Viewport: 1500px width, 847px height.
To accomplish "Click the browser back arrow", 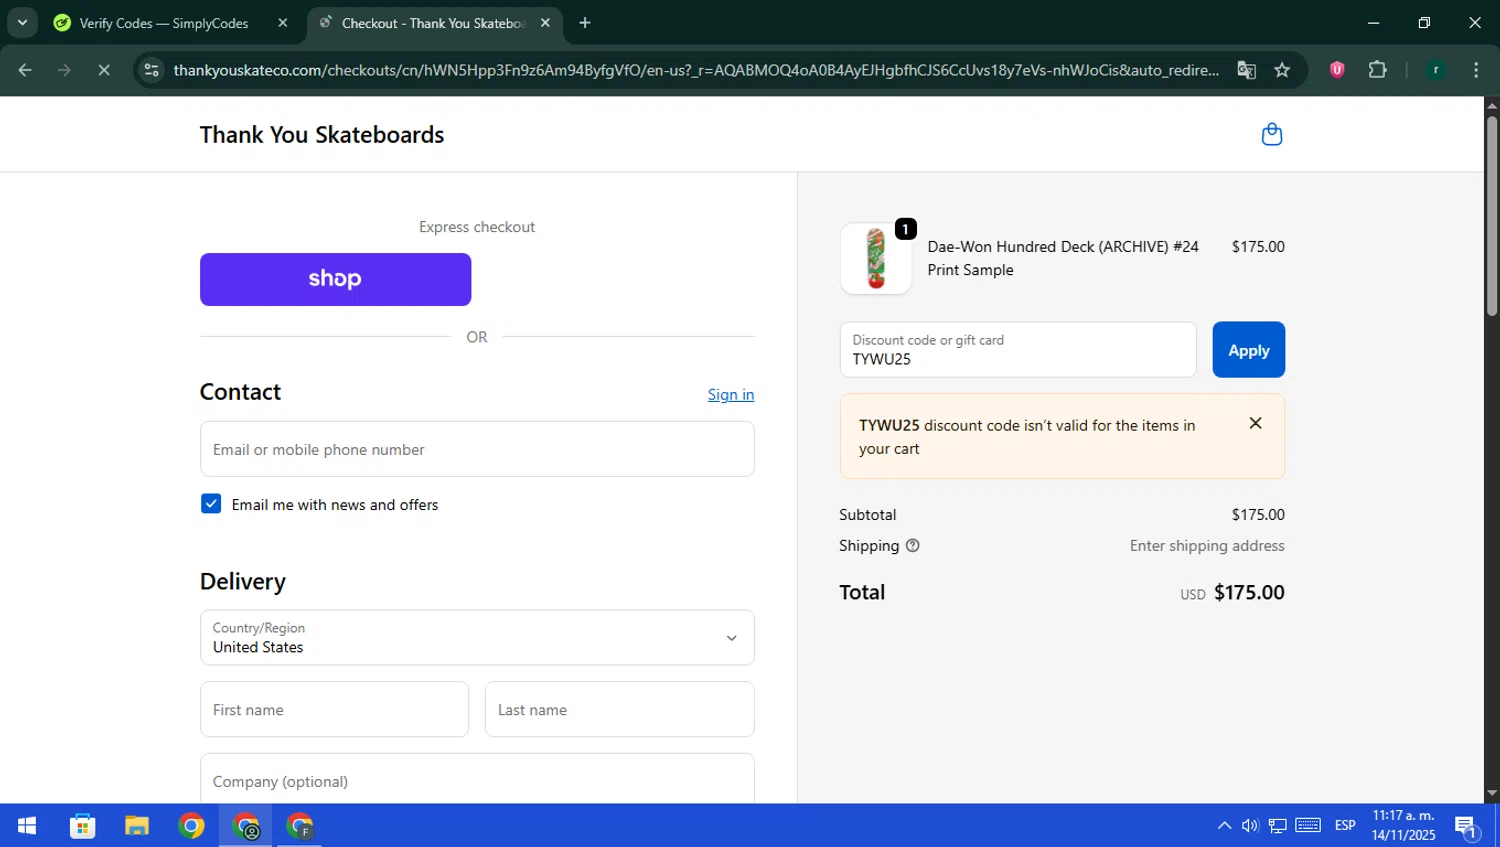I will (25, 70).
